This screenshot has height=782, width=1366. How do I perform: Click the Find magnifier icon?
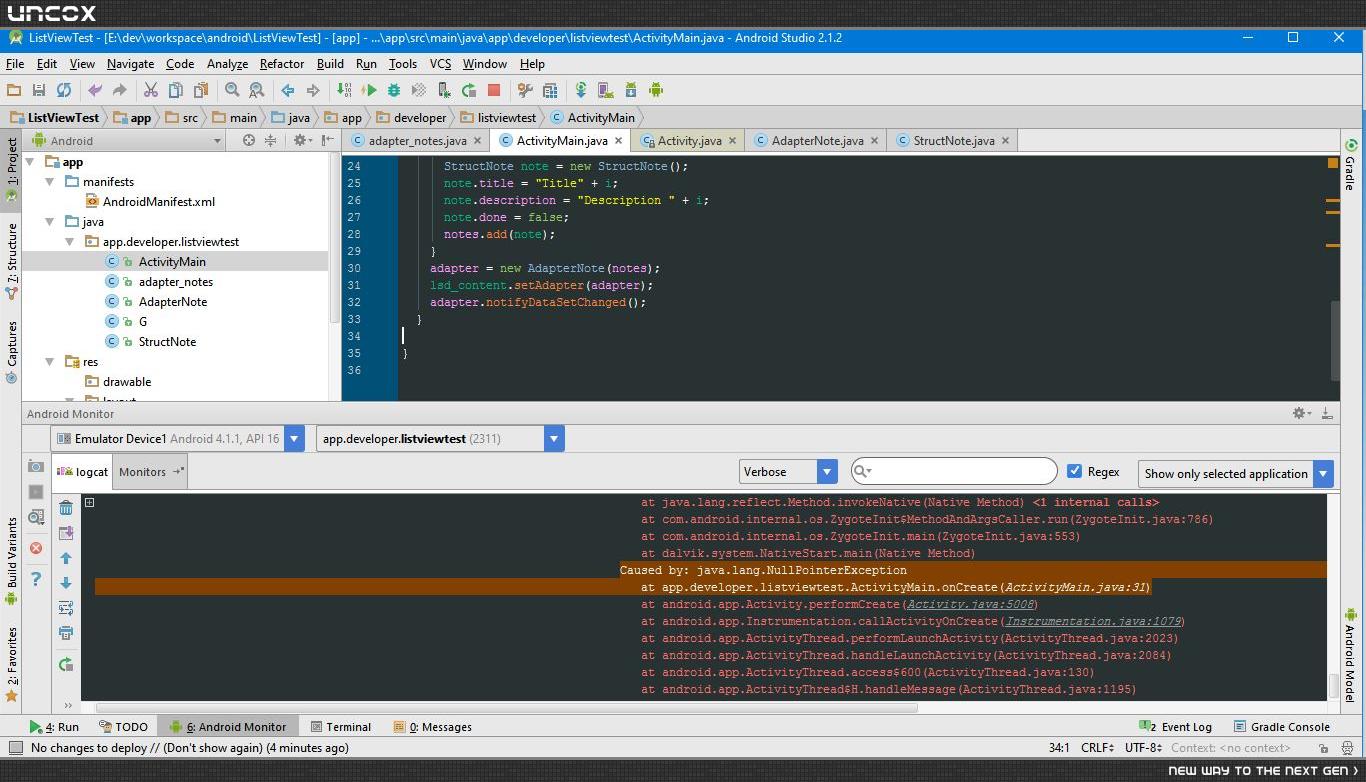click(x=232, y=90)
